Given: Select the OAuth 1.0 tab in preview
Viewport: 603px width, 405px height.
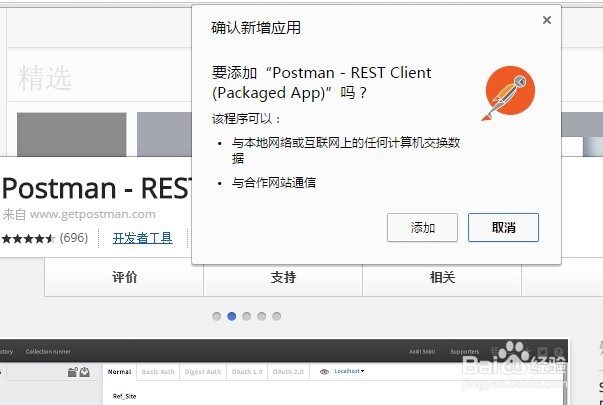Looking at the screenshot, I should click(247, 372).
